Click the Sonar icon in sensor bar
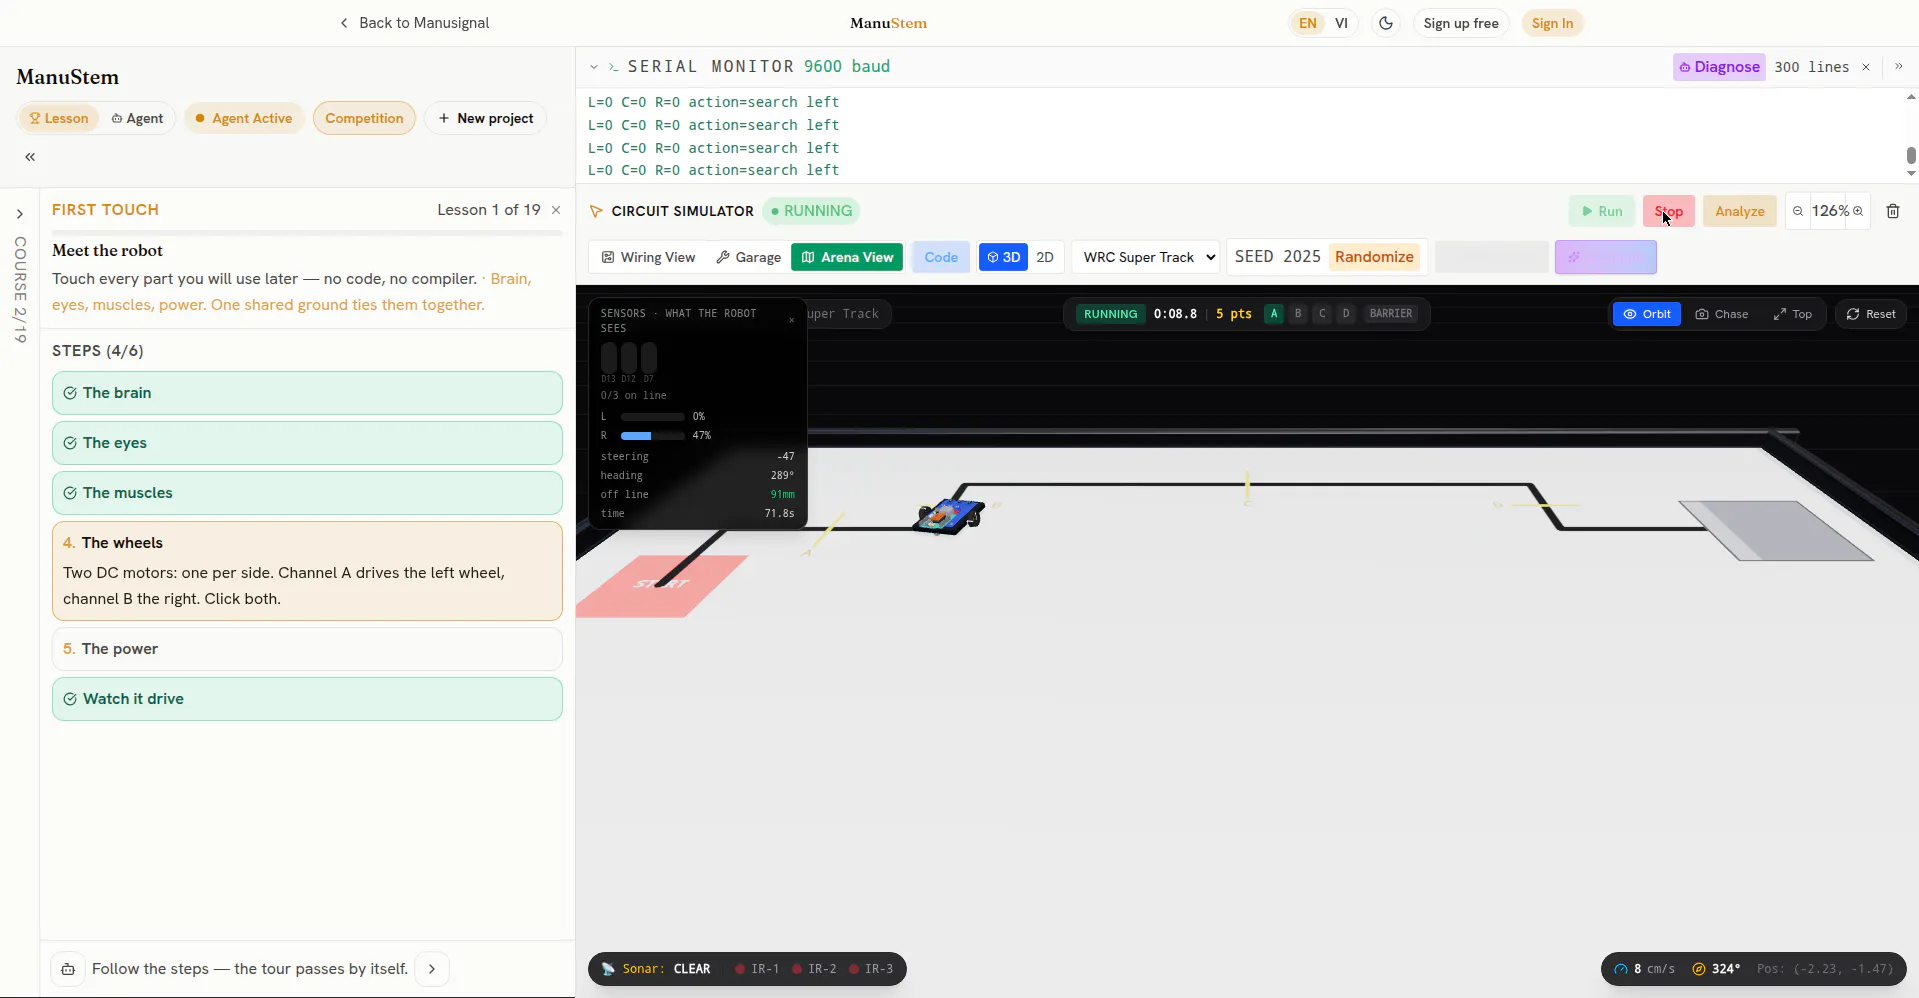The width and height of the screenshot is (1919, 998). [x=608, y=969]
